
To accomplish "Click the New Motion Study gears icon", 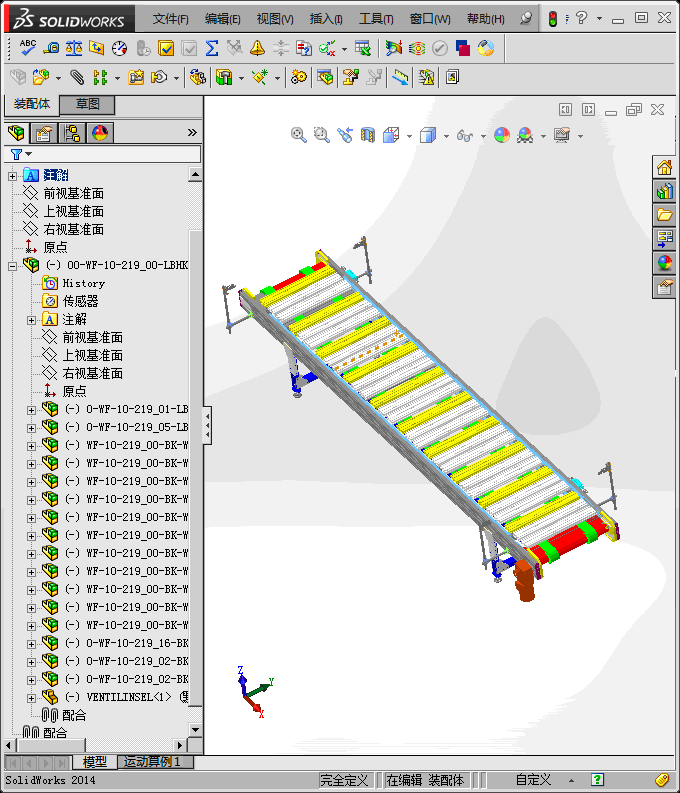I will 299,77.
